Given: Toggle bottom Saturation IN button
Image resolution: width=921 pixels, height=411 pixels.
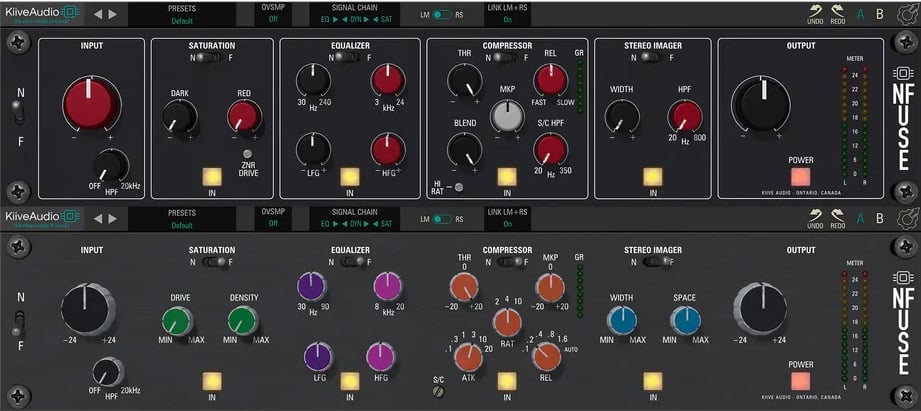Looking at the screenshot, I should pos(212,382).
